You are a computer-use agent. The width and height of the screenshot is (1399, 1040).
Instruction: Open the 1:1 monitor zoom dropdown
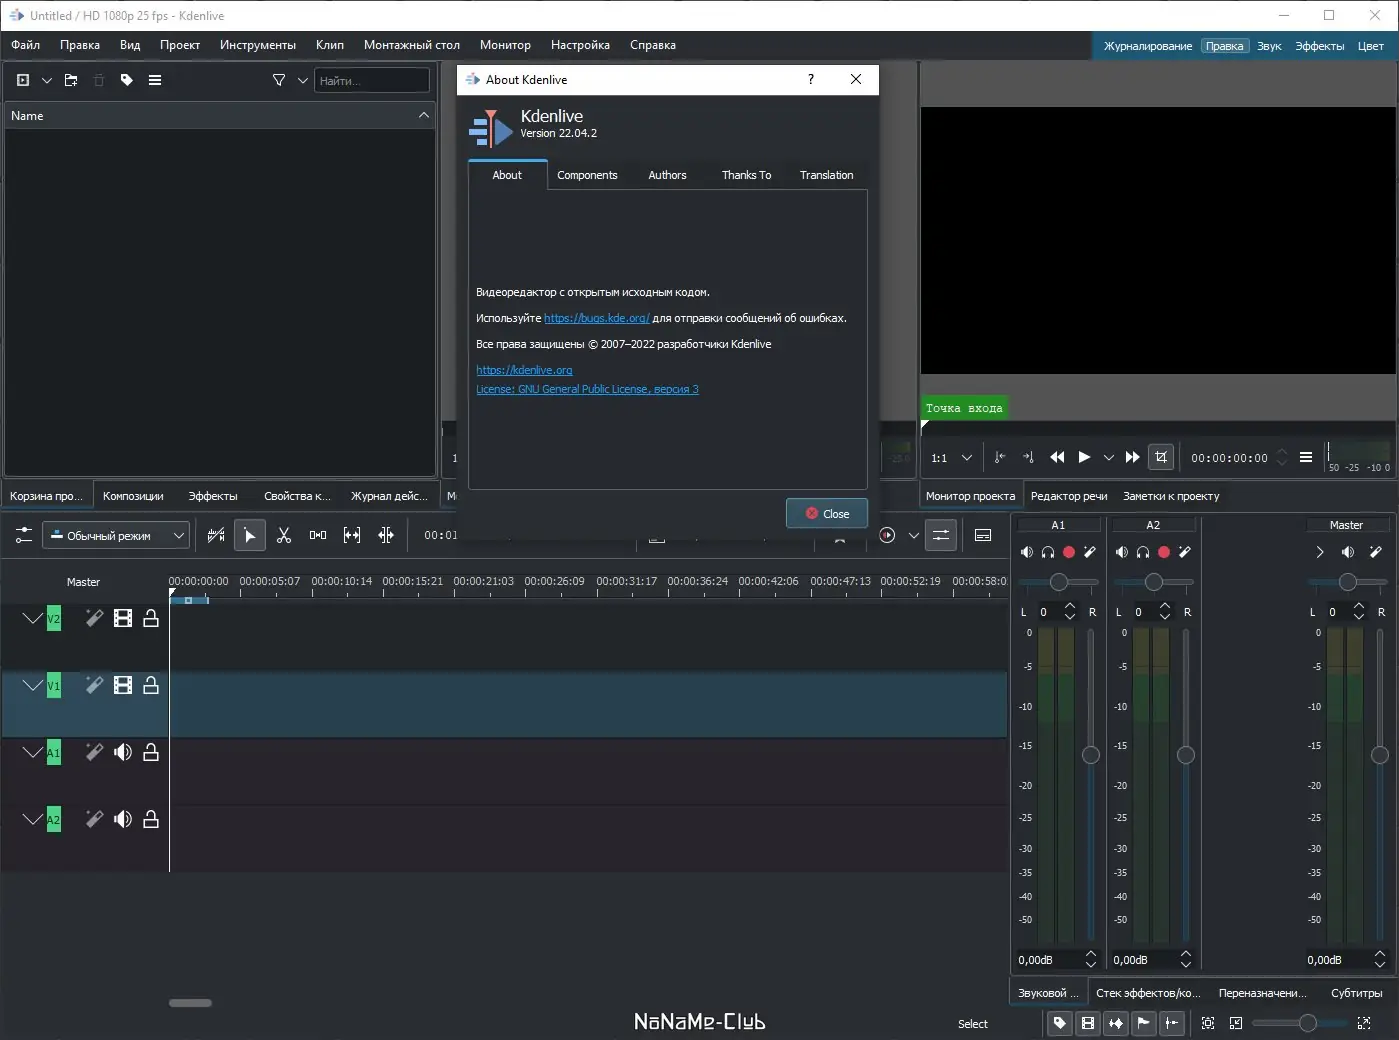click(x=952, y=458)
